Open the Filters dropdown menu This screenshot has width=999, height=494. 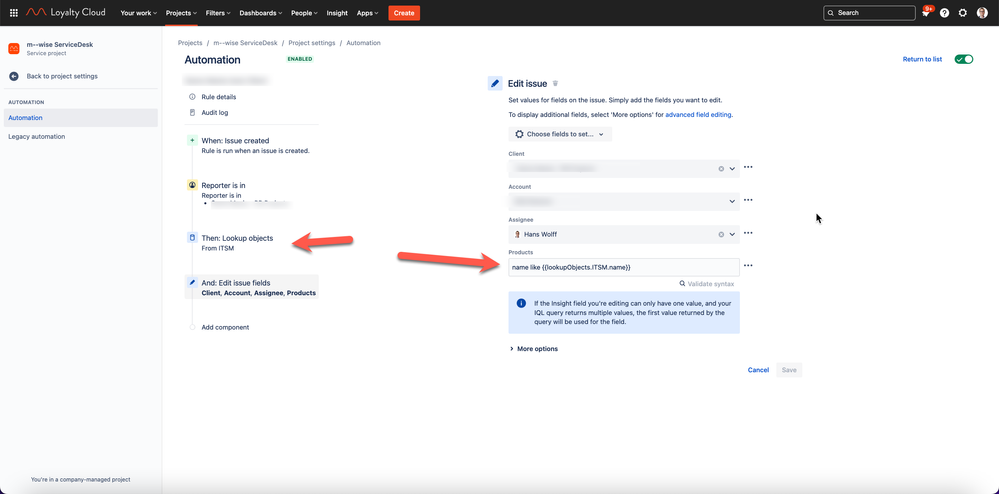coord(219,13)
